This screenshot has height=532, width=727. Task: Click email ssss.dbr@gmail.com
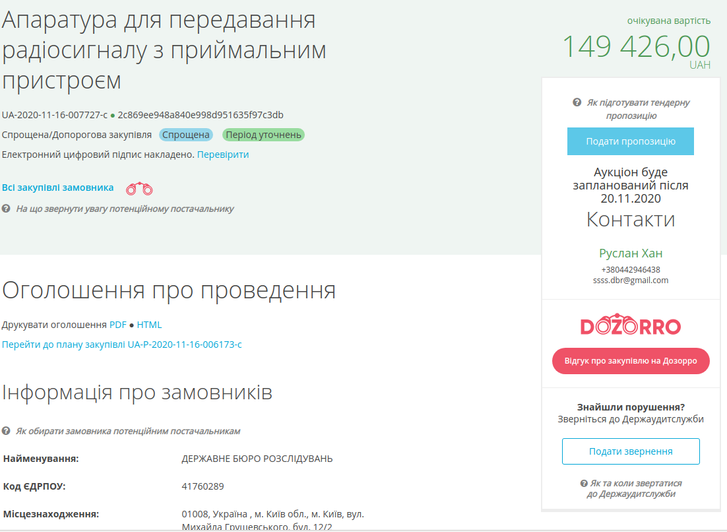click(631, 280)
